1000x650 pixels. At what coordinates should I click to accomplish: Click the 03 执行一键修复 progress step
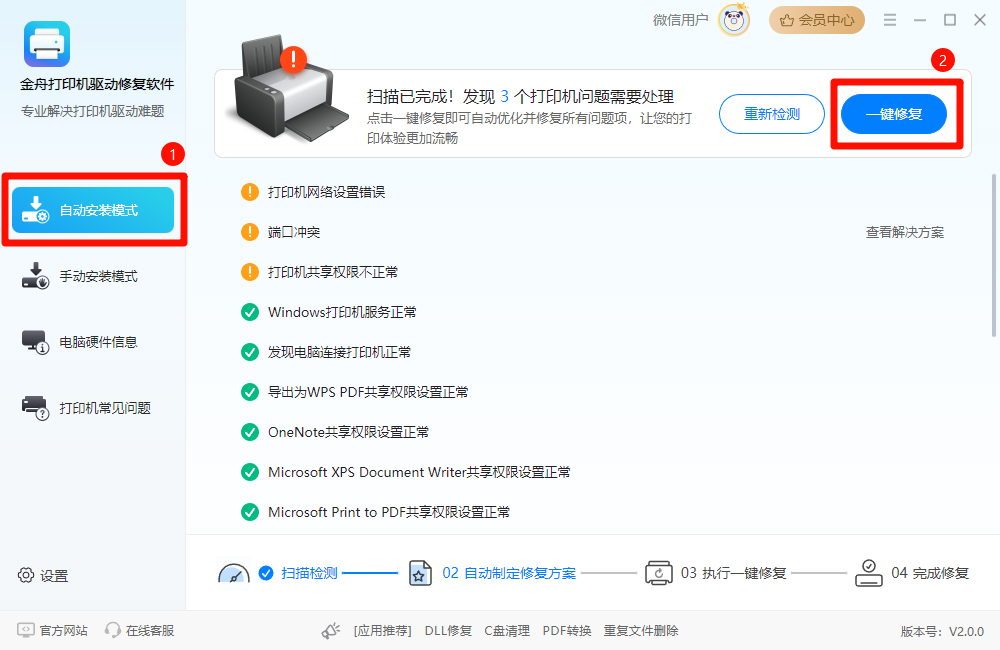pyautogui.click(x=716, y=573)
